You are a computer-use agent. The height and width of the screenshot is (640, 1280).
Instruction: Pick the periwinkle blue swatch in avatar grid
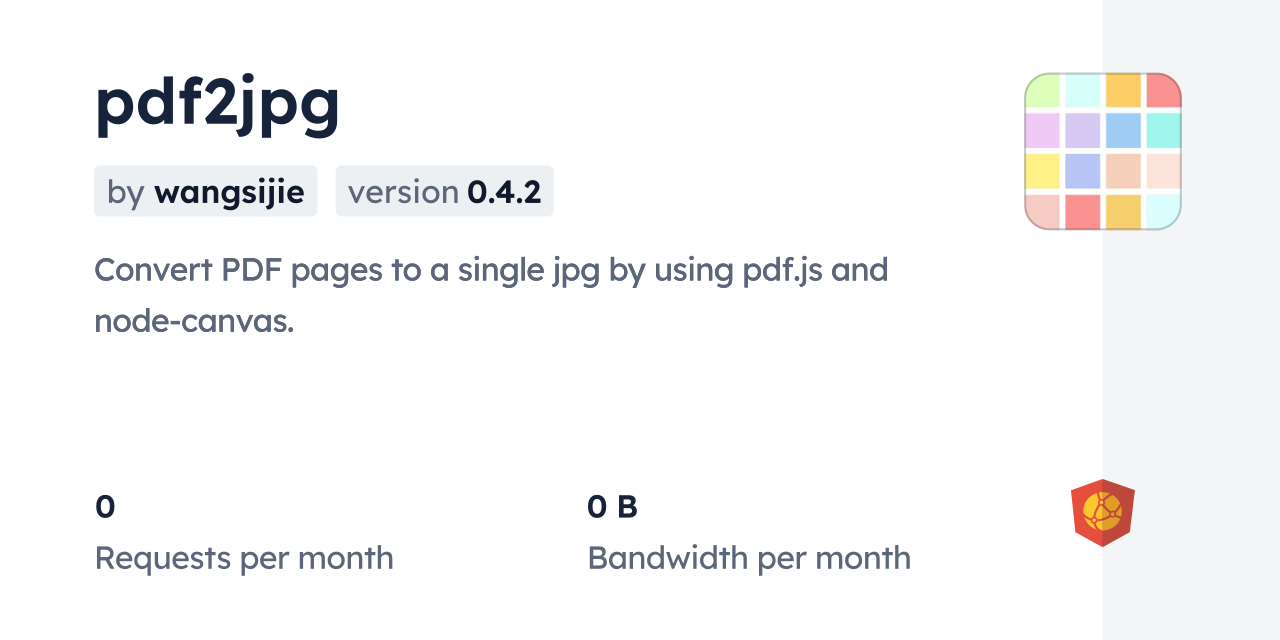click(1083, 171)
